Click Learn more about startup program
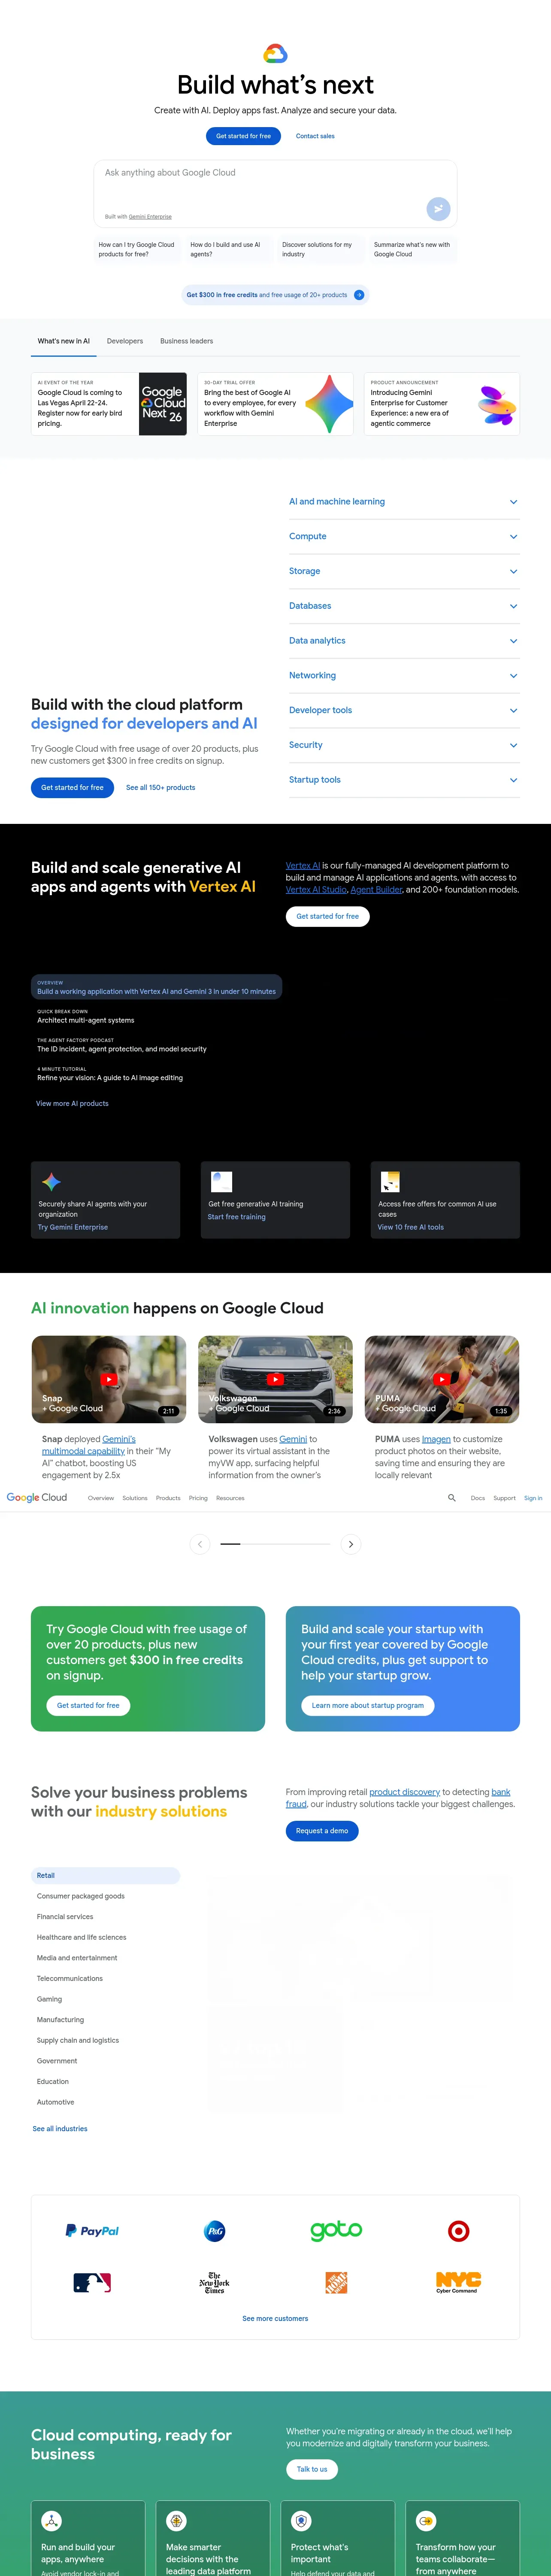Image resolution: width=551 pixels, height=2576 pixels. 368,1706
